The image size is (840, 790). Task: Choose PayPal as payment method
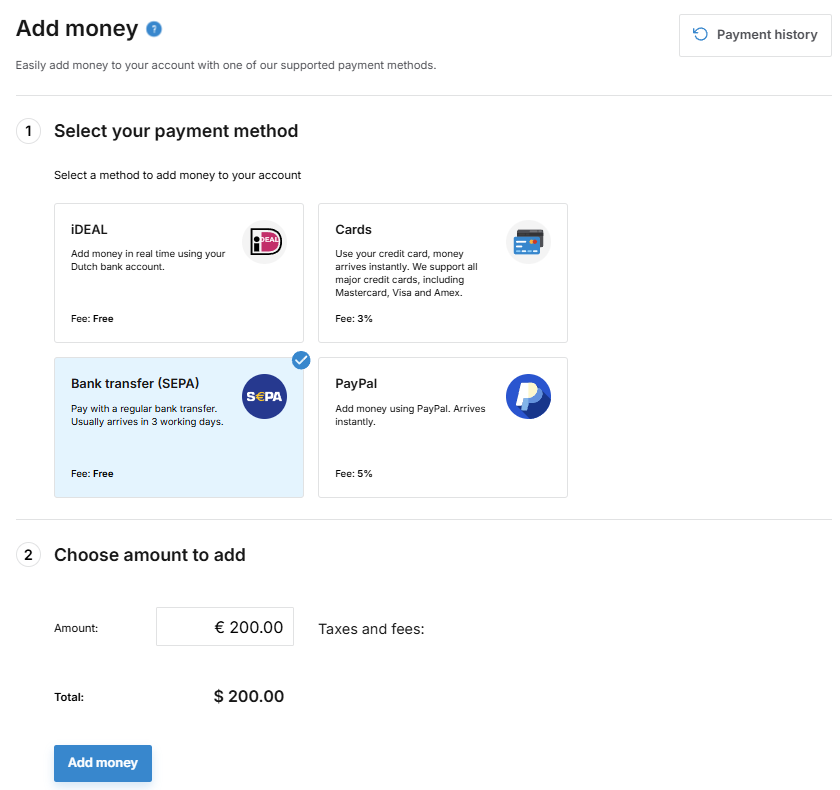point(443,427)
